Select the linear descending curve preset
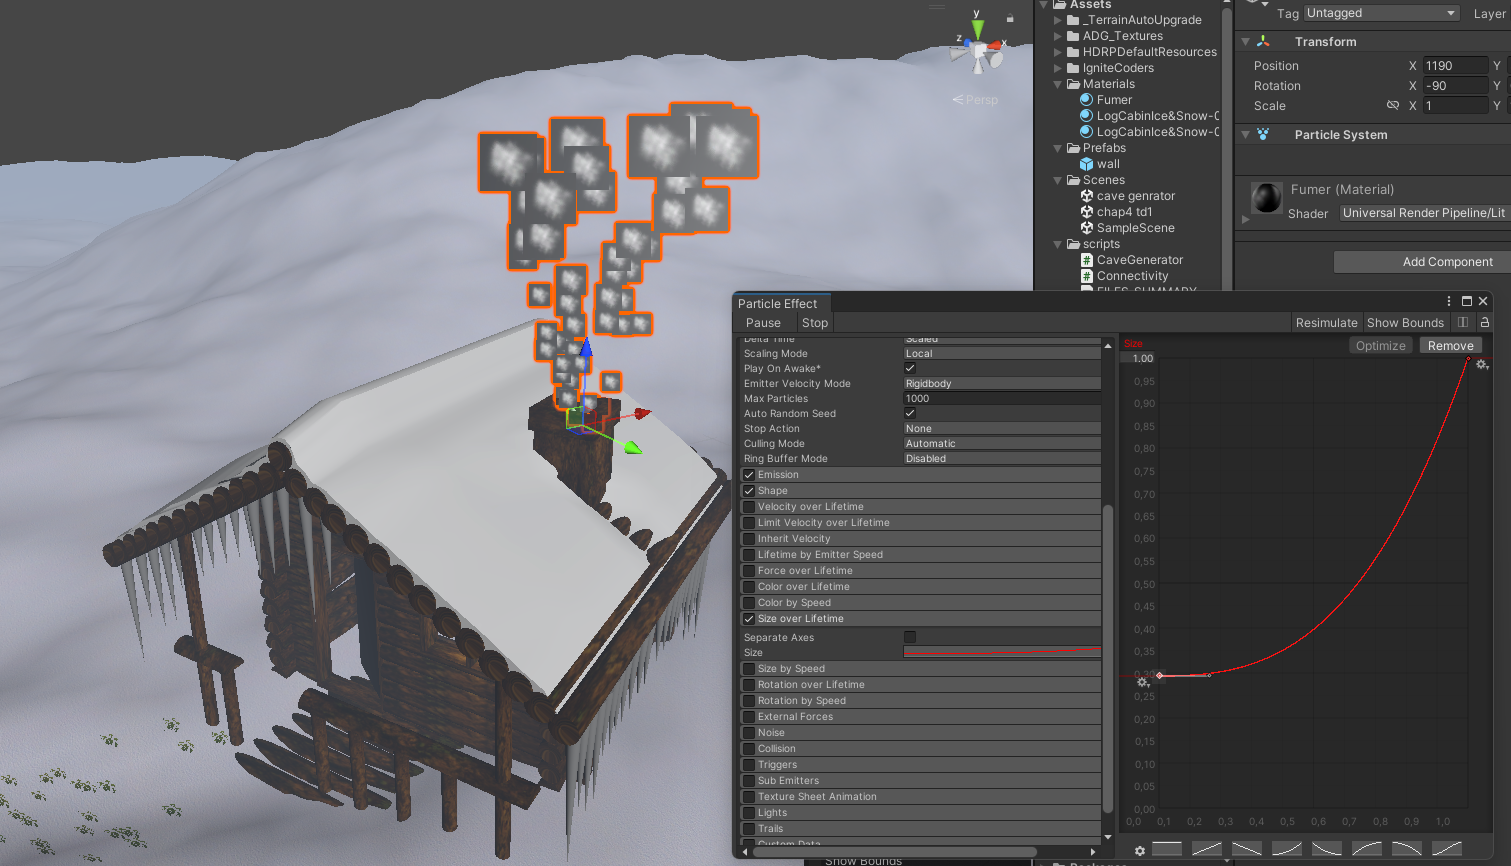Image resolution: width=1511 pixels, height=866 pixels. 1247,848
